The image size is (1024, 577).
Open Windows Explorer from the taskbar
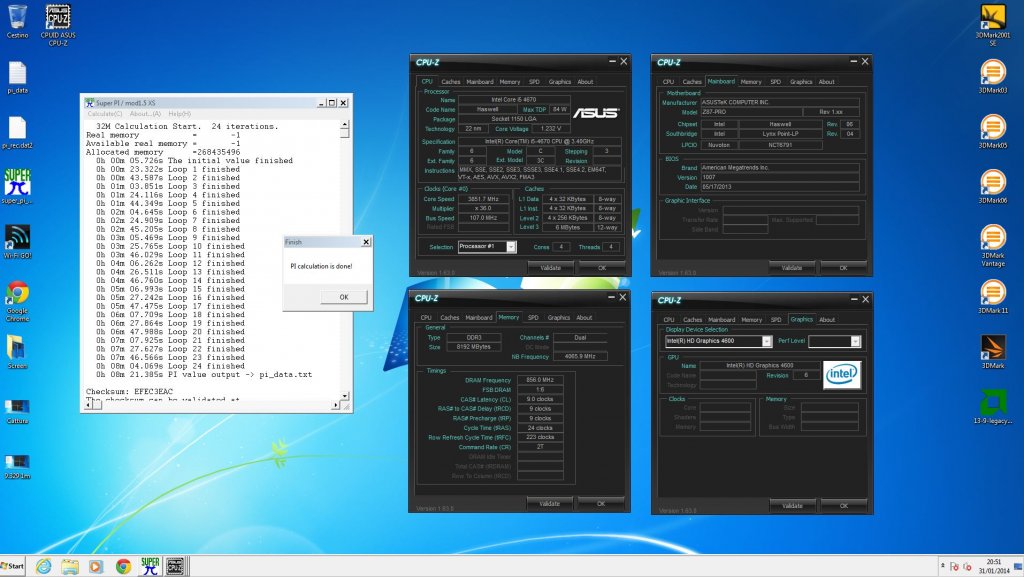70,566
